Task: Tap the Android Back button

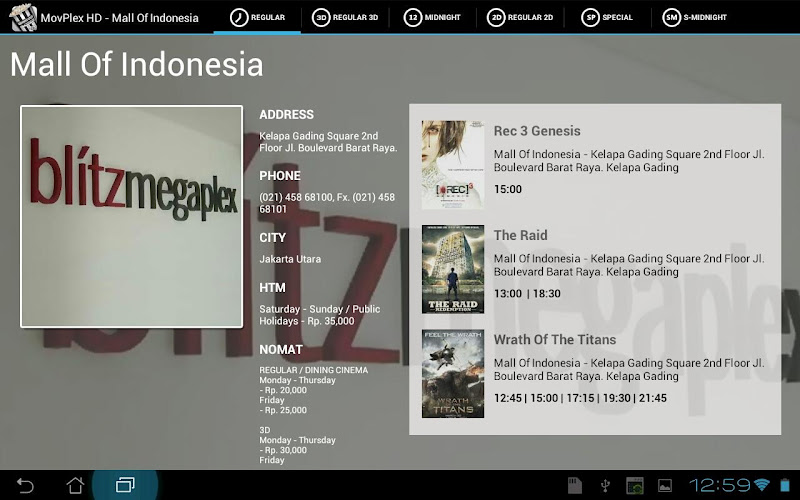Action: pyautogui.click(x=25, y=485)
